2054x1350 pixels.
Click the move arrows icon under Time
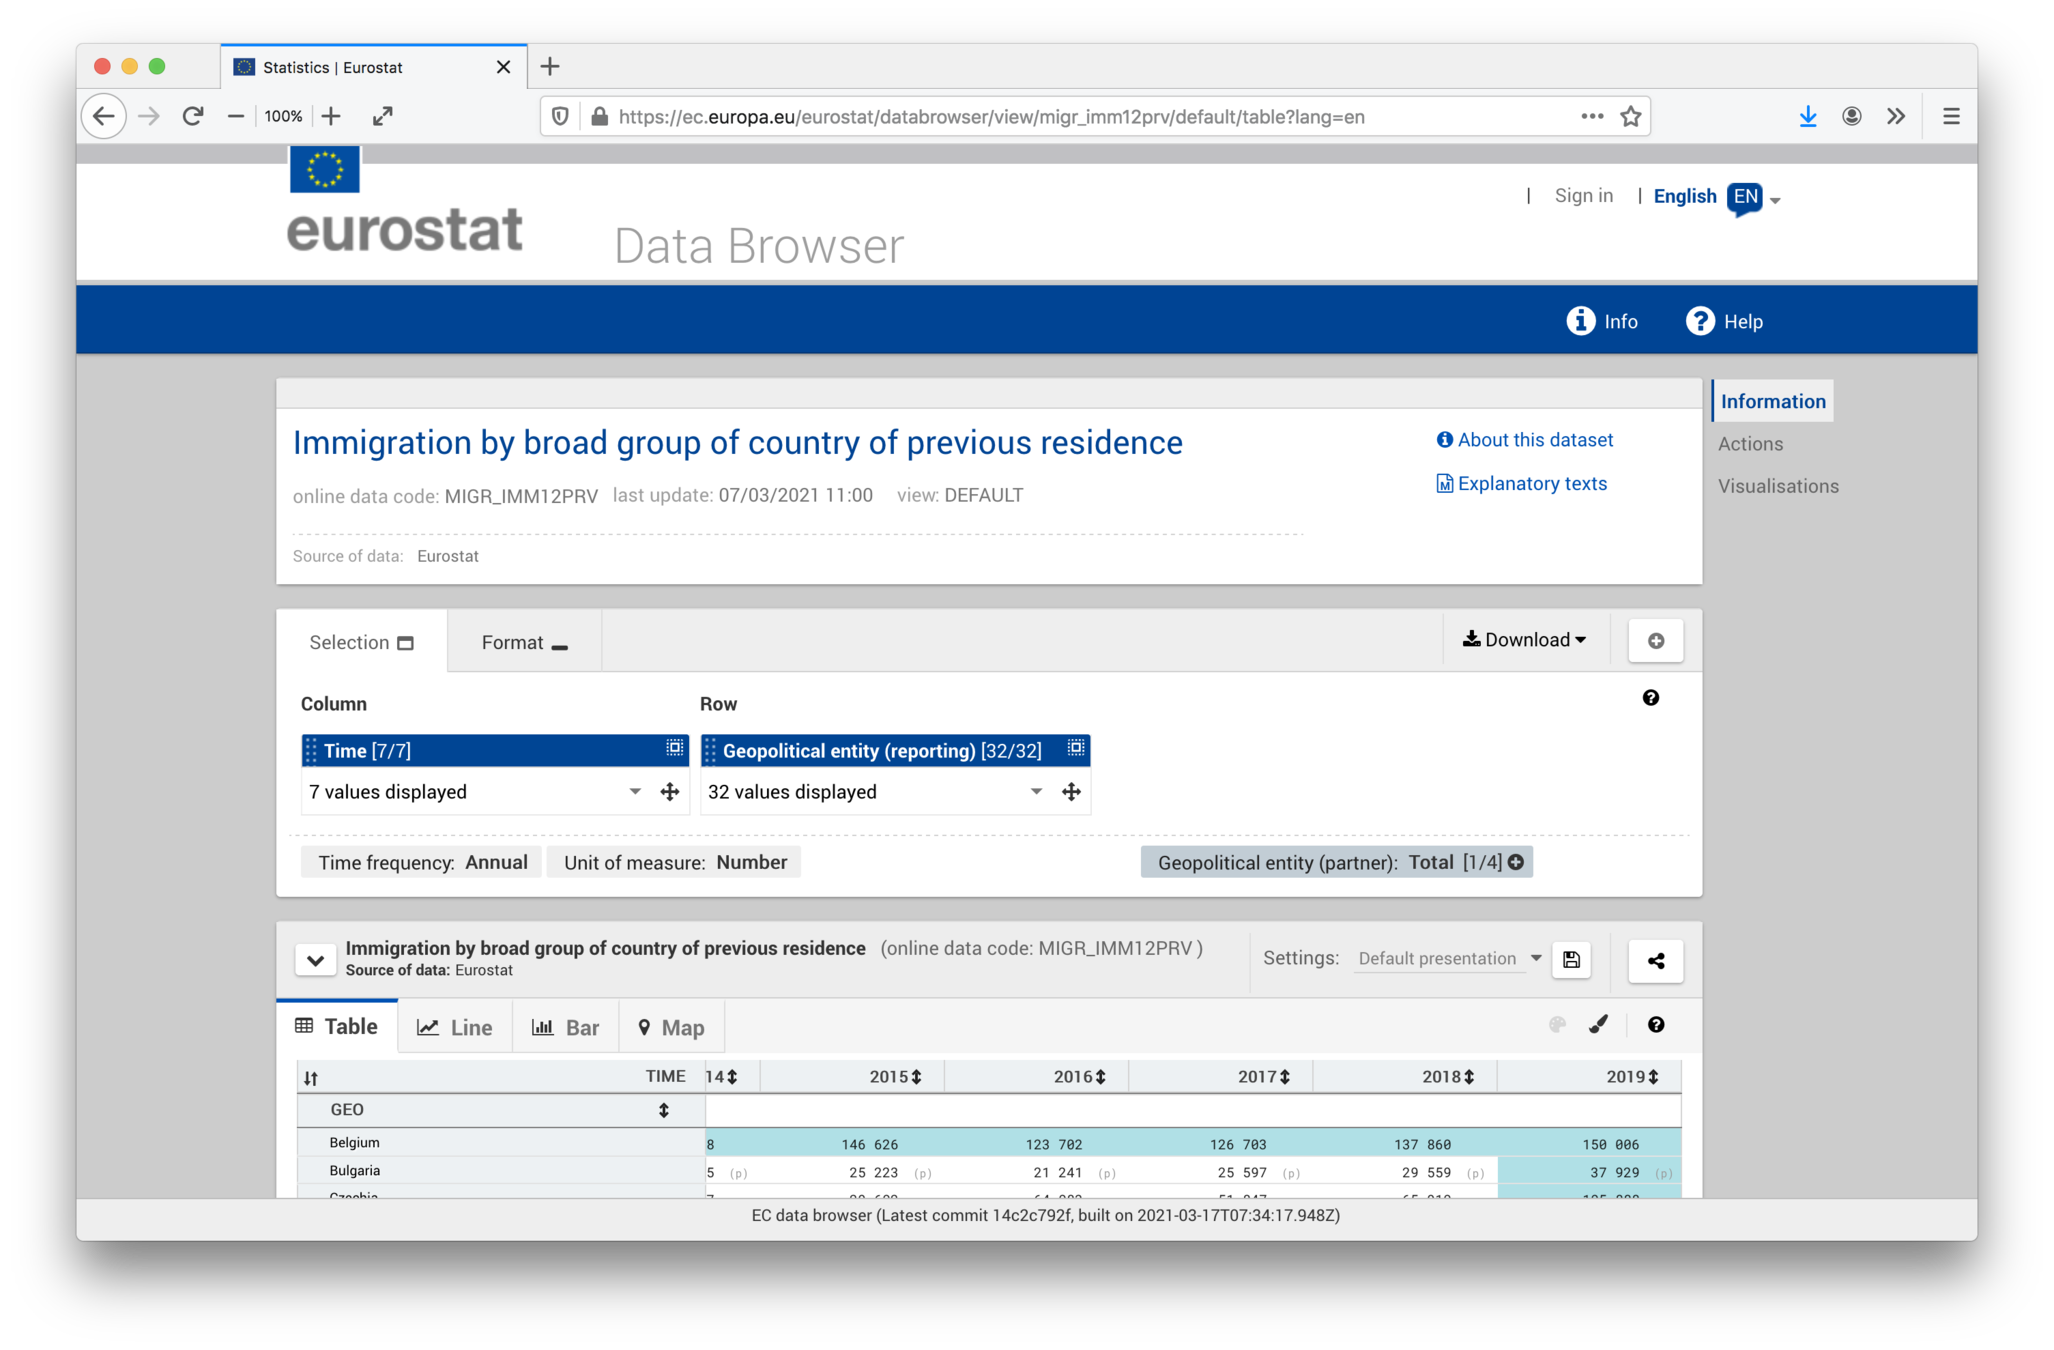pyautogui.click(x=670, y=792)
